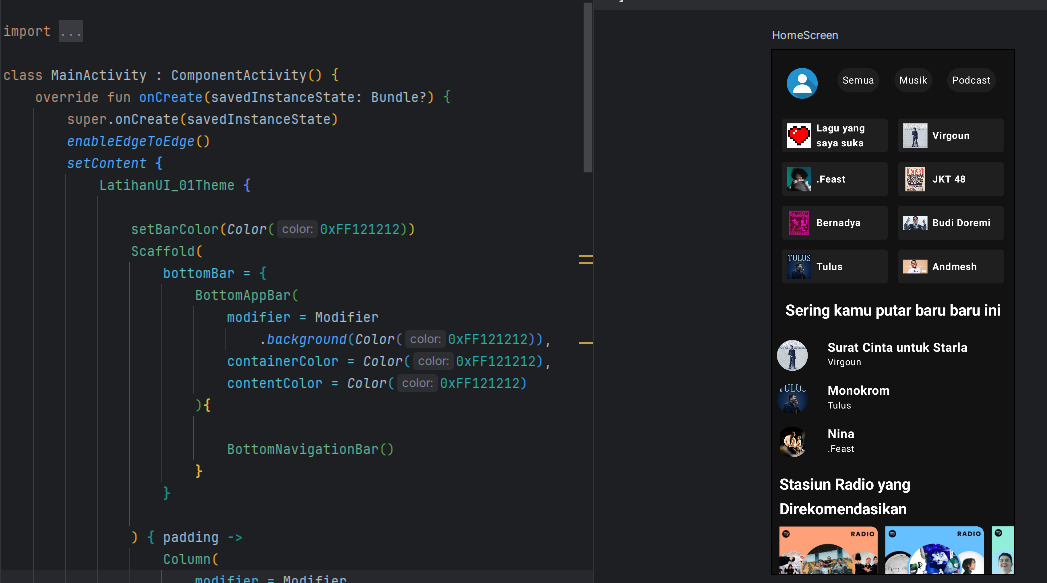The image size is (1047, 583).
Task: Click the pixel heart liked-songs icon
Action: 798,136
